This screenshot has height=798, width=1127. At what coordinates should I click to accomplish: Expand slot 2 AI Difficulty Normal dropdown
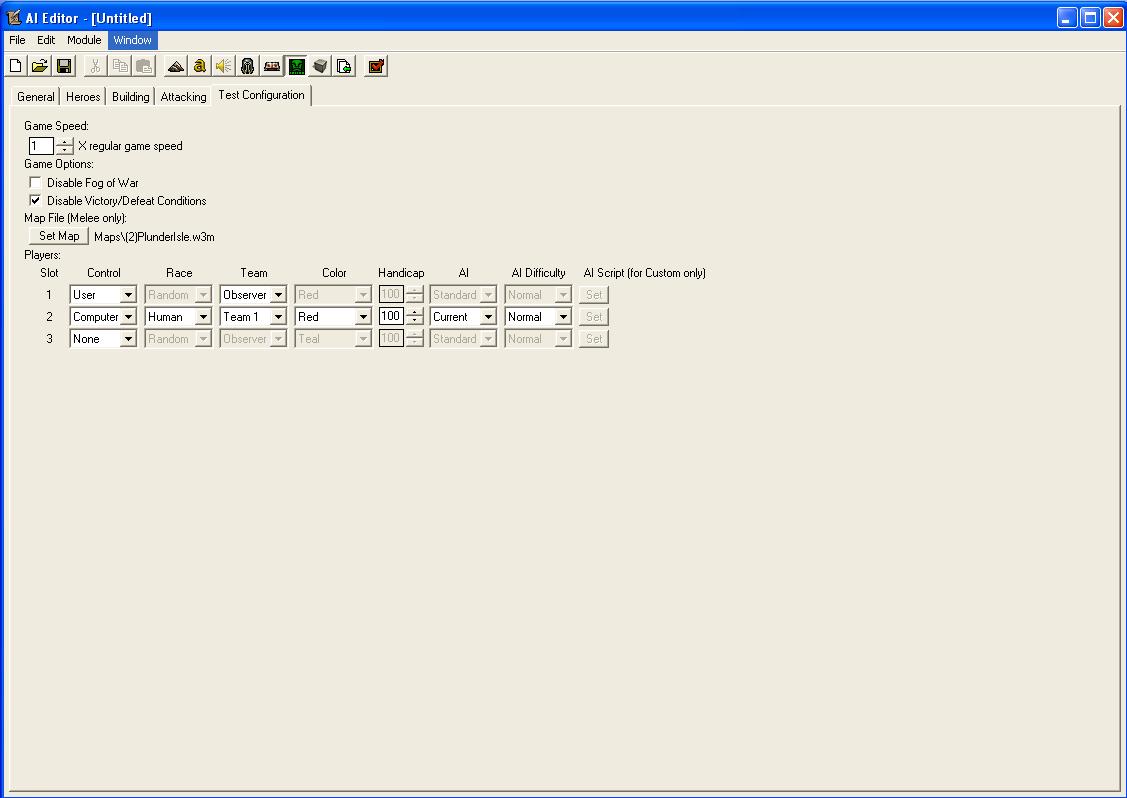[538, 317]
